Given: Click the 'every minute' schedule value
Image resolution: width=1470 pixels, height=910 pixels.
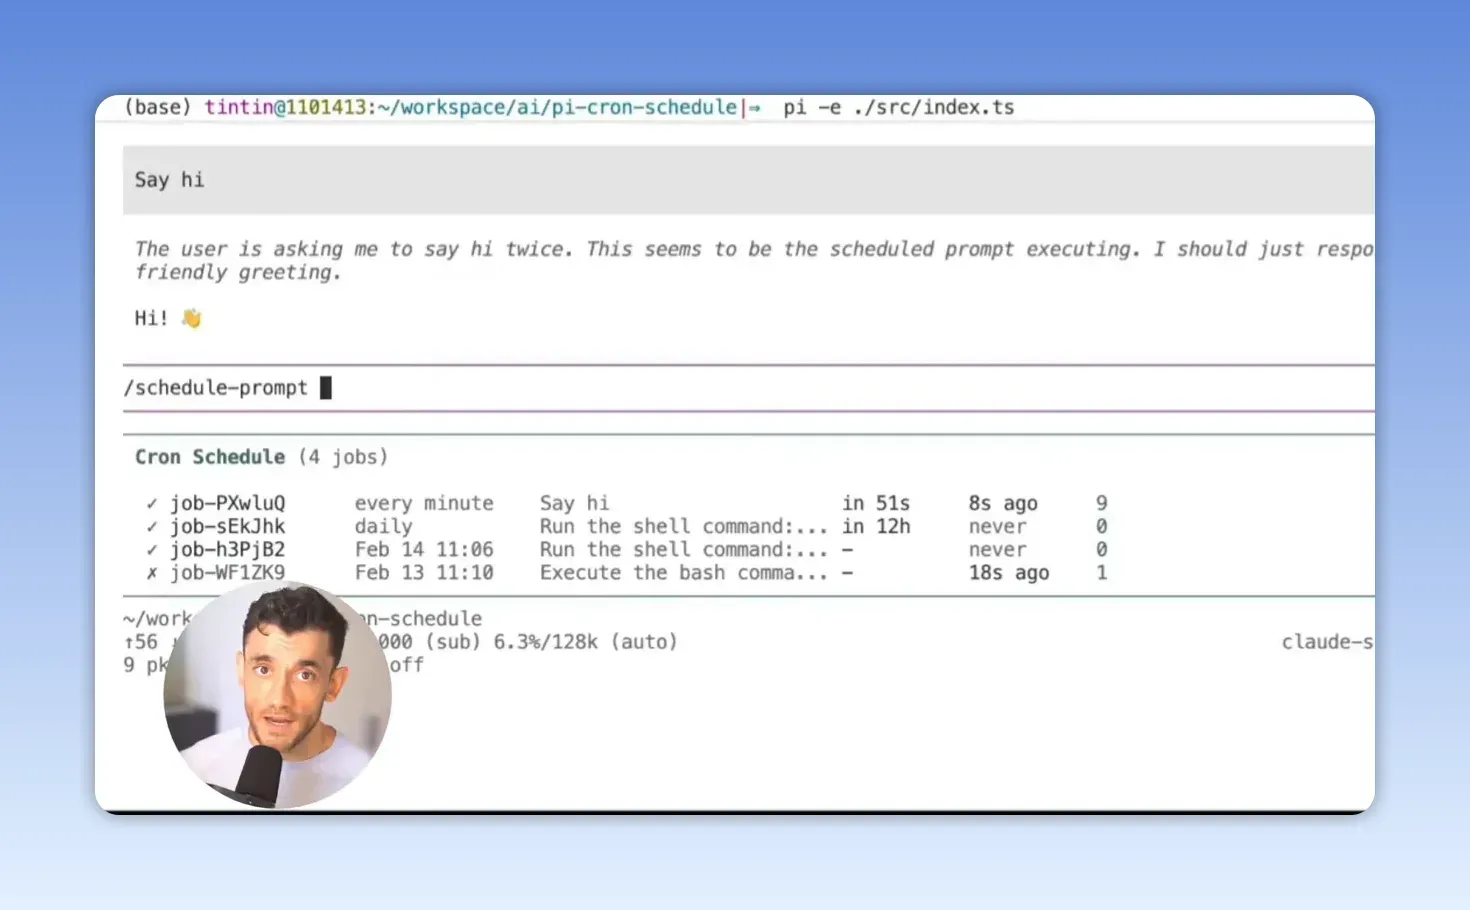Looking at the screenshot, I should click(x=424, y=503).
